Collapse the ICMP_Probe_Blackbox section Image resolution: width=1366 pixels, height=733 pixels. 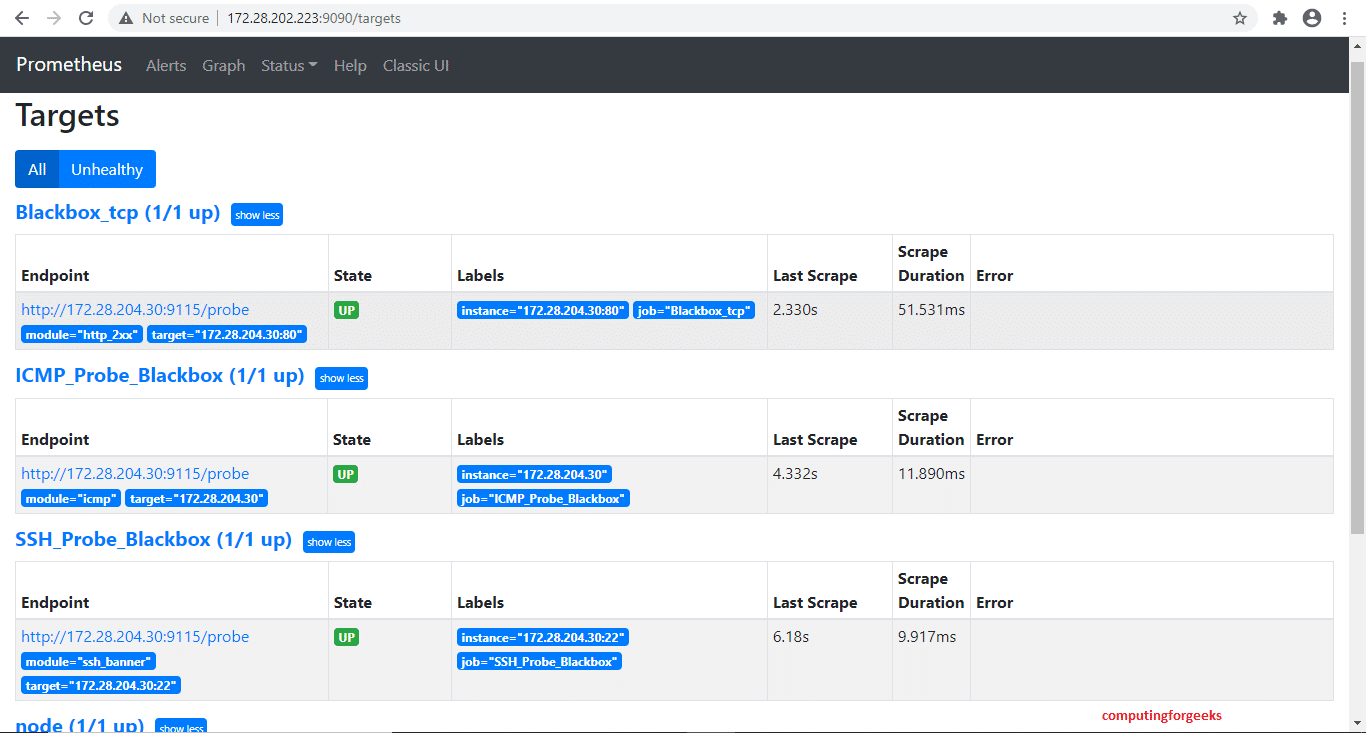point(341,378)
